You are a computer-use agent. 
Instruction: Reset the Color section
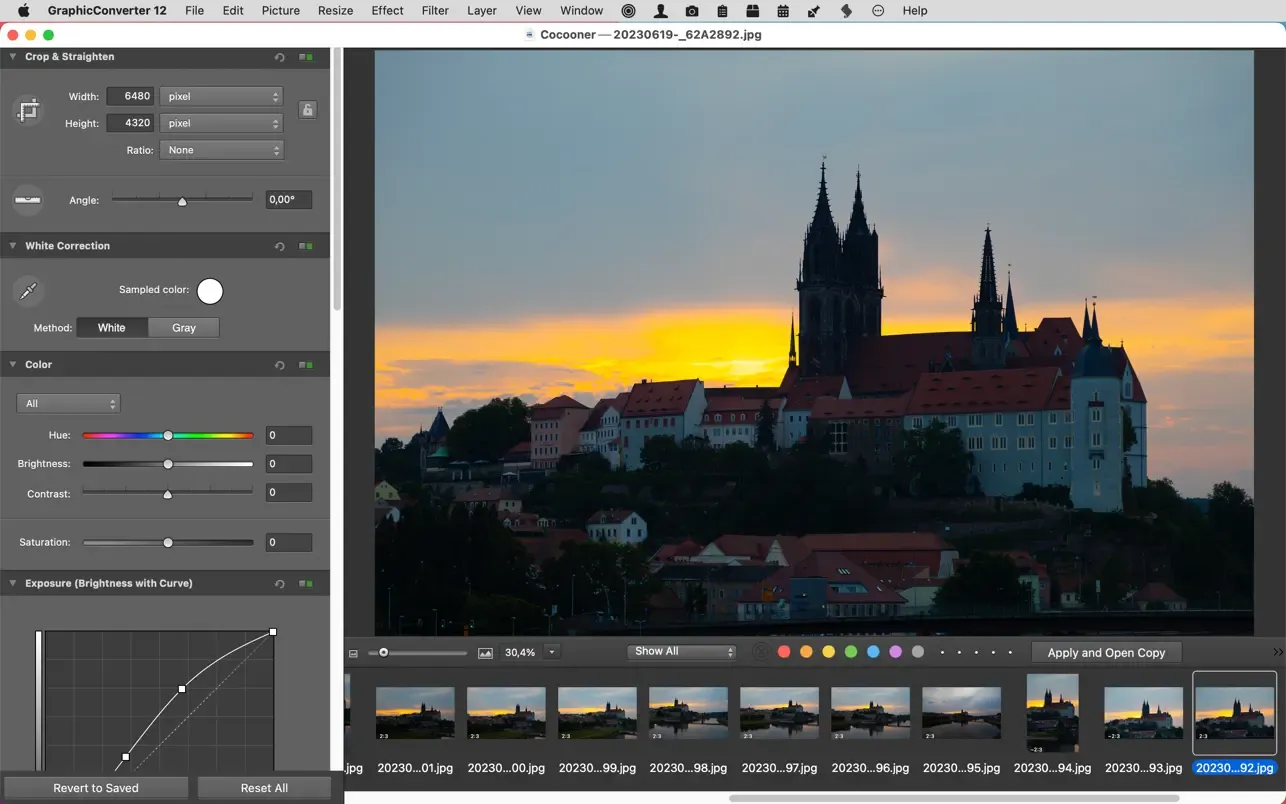[280, 365]
